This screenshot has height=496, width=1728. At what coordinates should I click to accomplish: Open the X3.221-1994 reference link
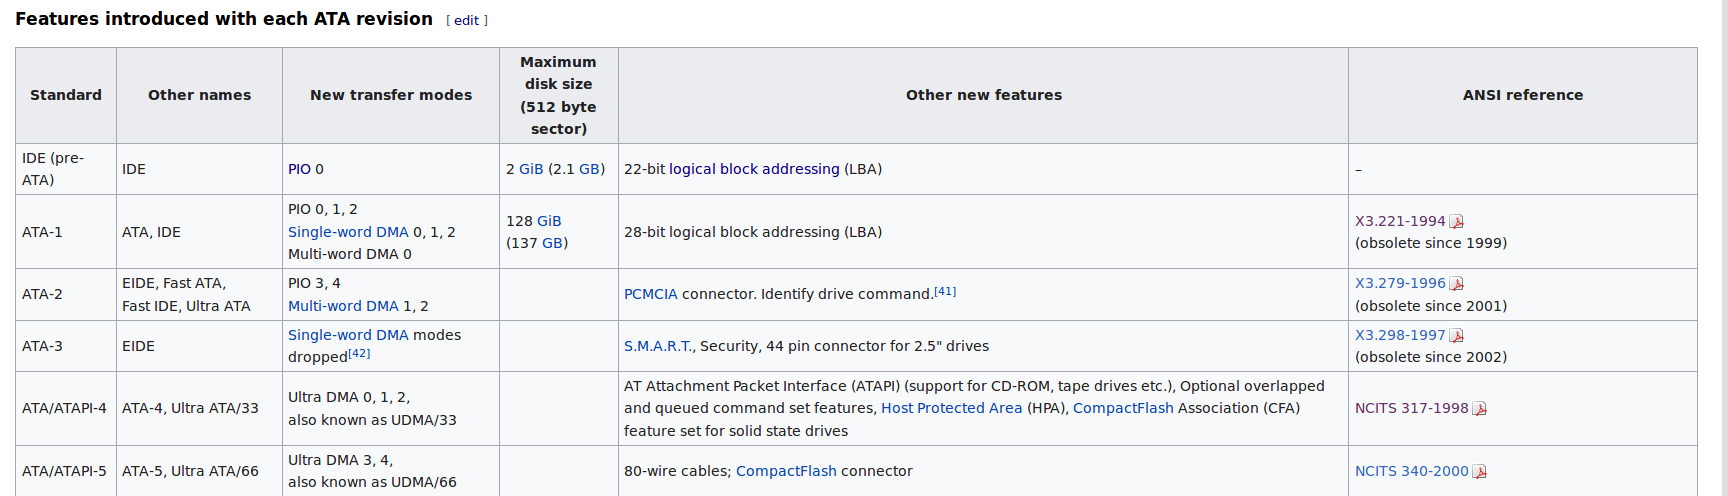pyautogui.click(x=1400, y=221)
